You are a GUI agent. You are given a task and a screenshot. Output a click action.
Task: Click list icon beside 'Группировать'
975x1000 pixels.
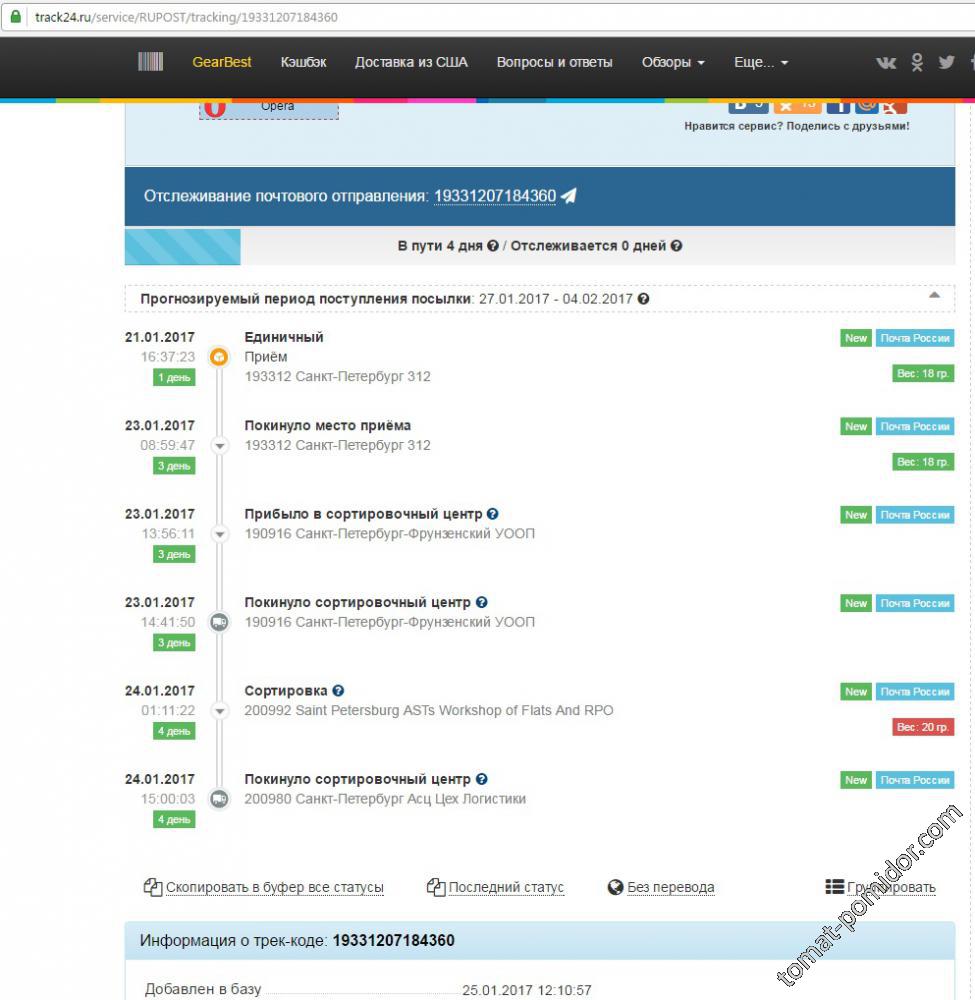tap(835, 886)
